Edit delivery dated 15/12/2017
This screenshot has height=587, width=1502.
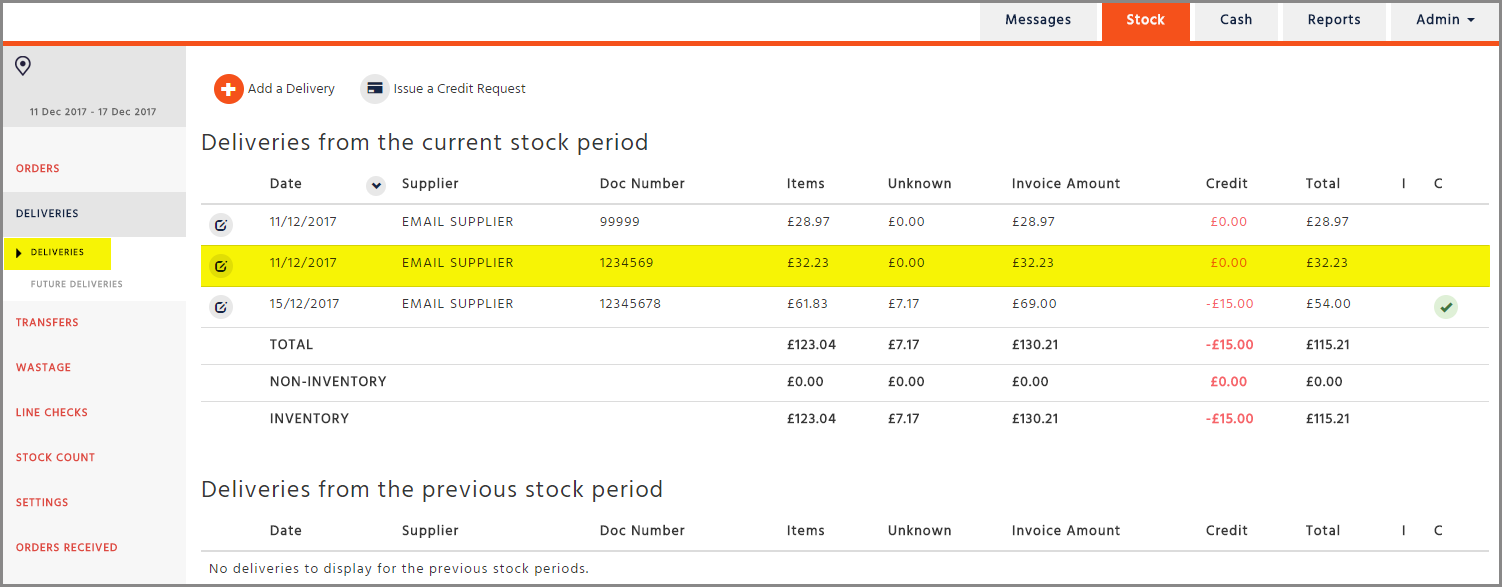click(221, 306)
